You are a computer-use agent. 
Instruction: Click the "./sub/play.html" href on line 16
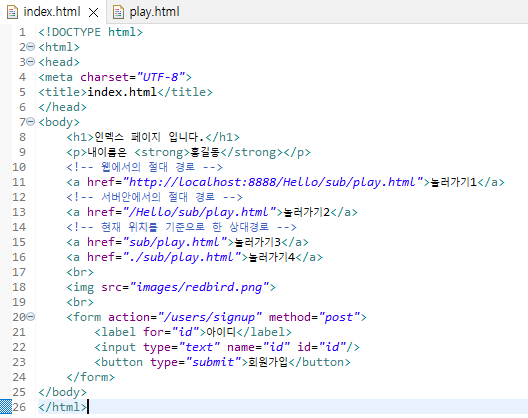point(182,257)
